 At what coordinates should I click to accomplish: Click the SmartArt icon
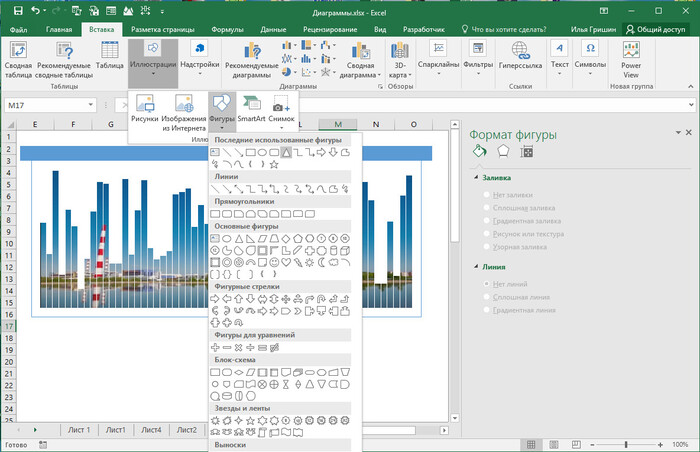[251, 103]
